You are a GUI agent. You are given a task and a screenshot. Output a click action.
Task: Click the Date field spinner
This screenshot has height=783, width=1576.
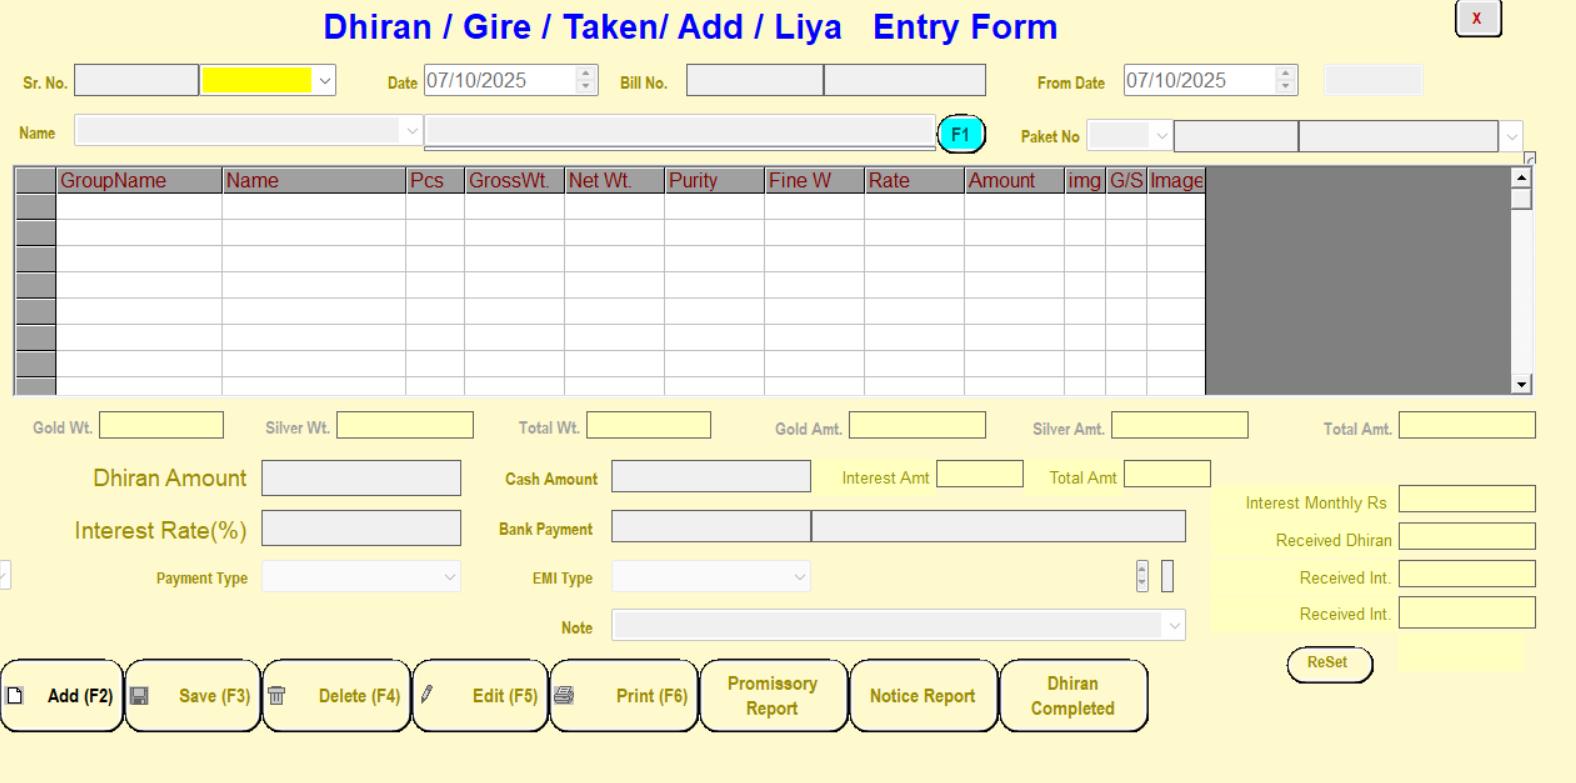585,80
